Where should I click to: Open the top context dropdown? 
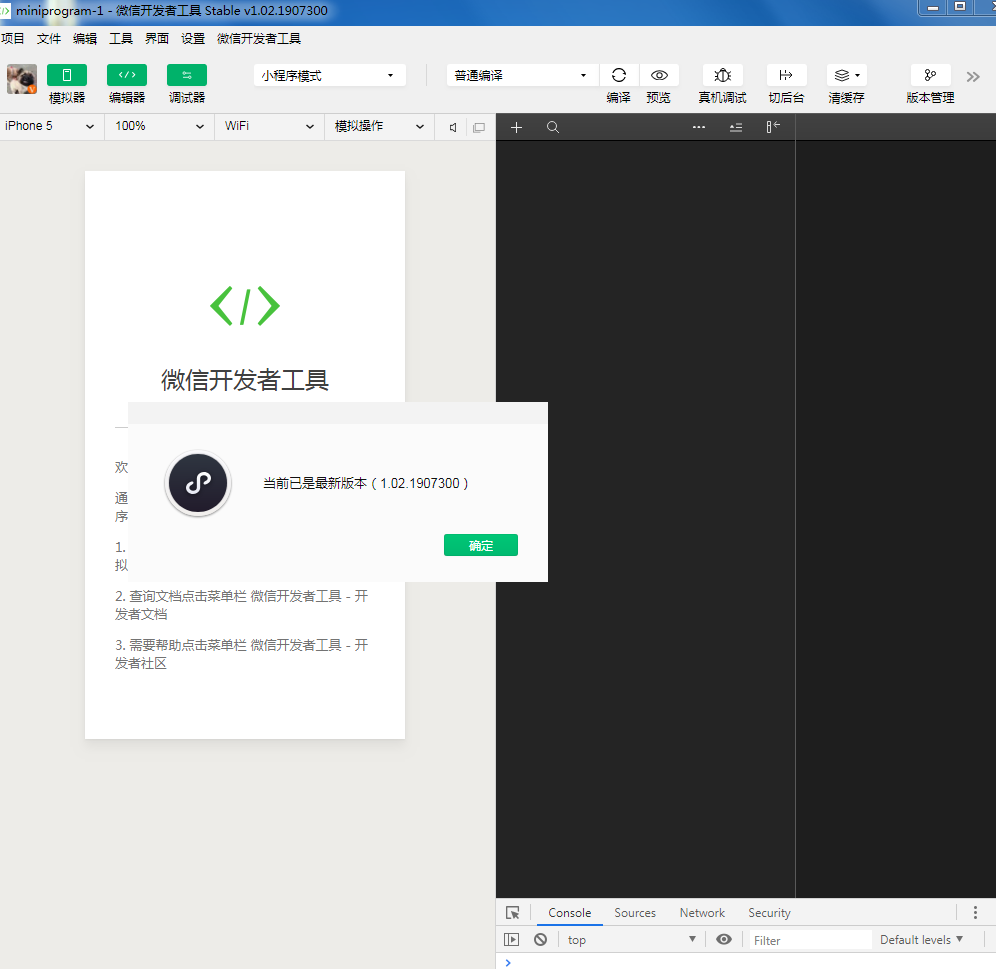[631, 940]
